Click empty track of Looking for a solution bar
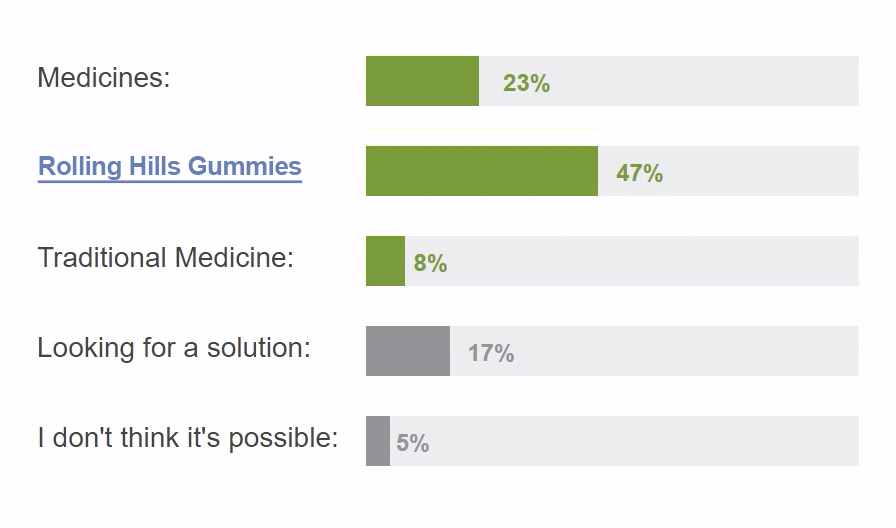896x528 pixels. [x=686, y=351]
